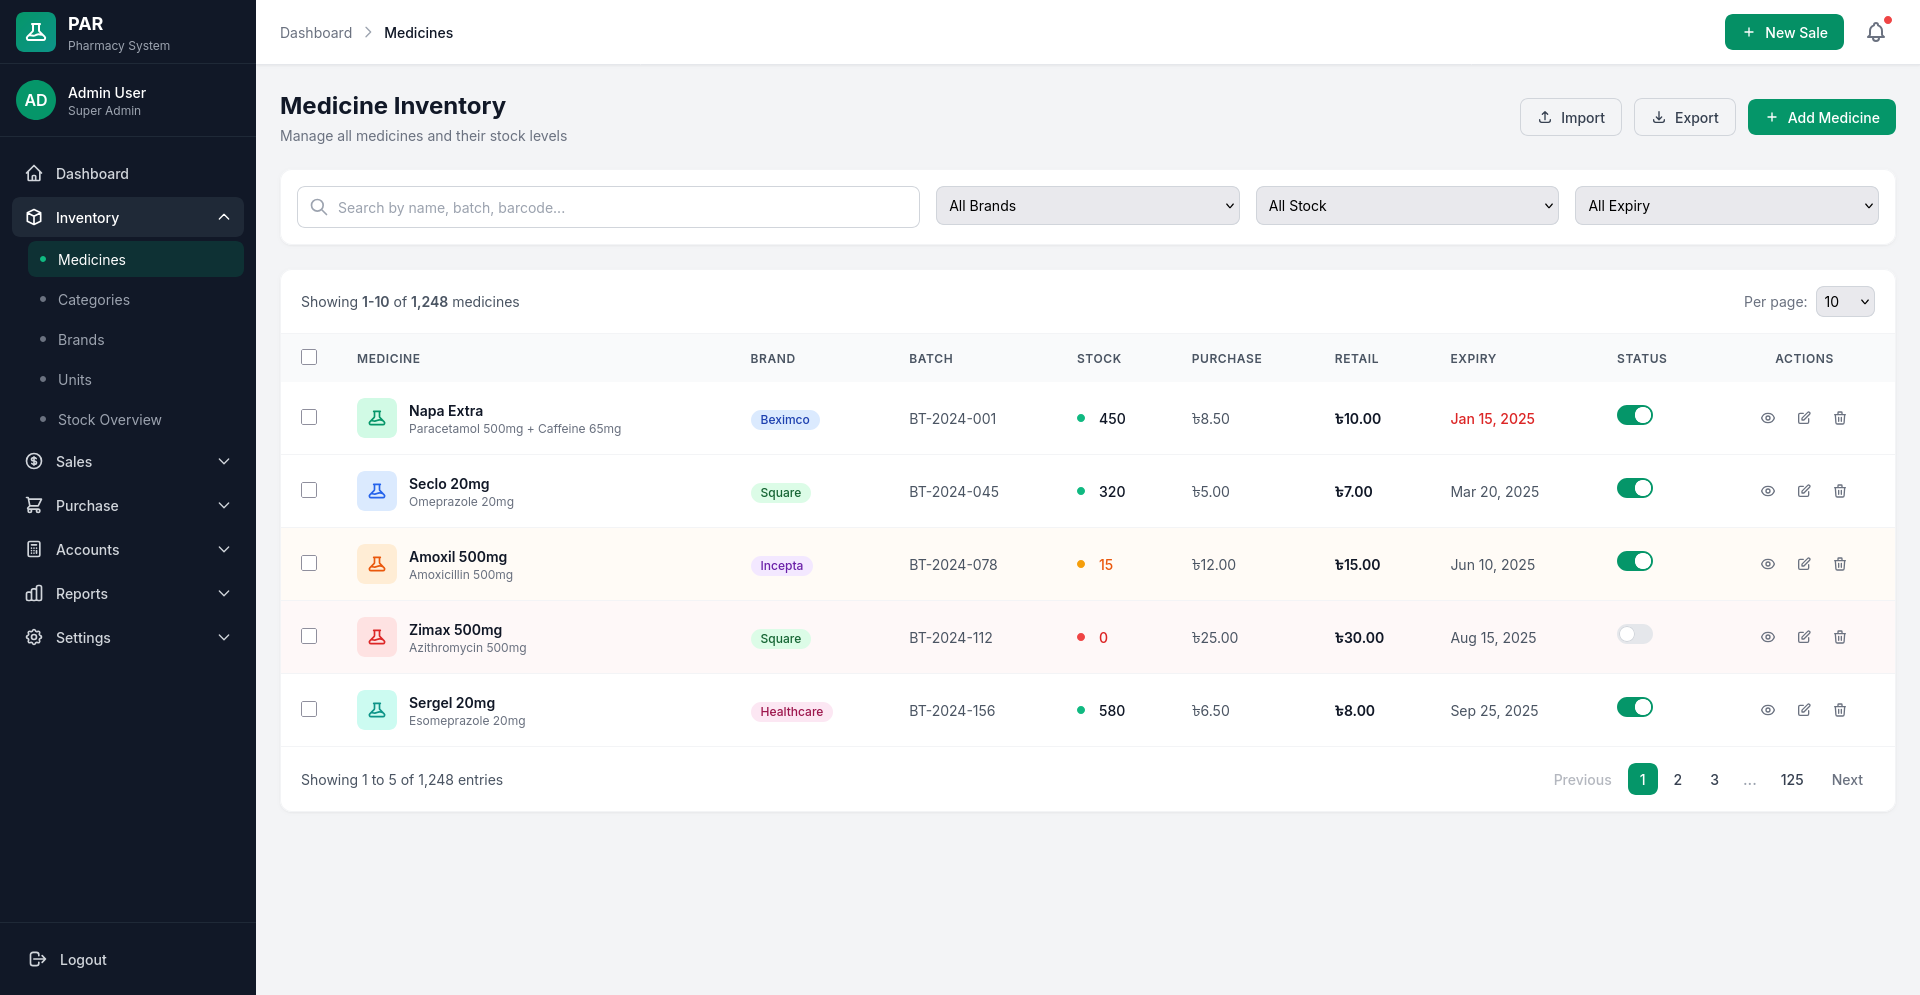Click the Add Medicine button
This screenshot has width=1920, height=995.
click(1821, 117)
